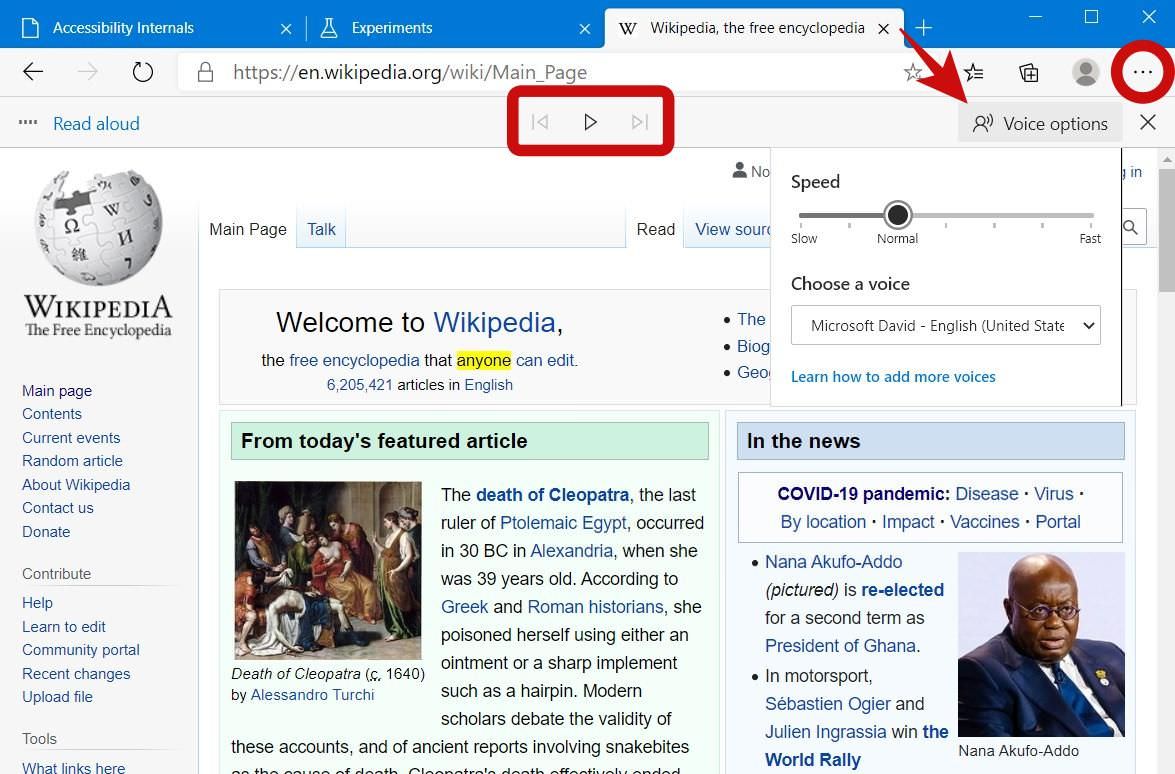
Task: Add this page to favorites
Action: [912, 72]
